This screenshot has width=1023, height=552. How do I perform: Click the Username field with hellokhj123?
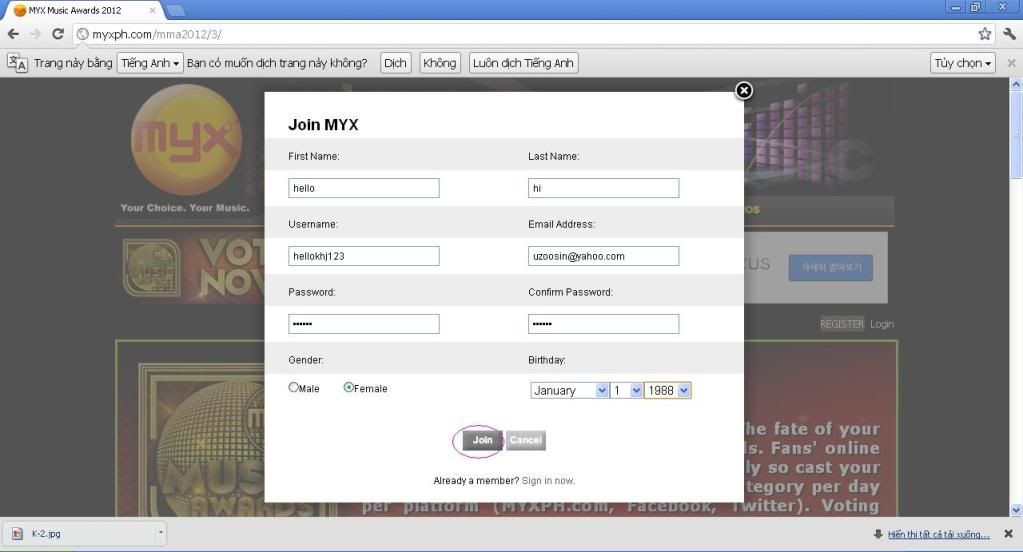[363, 256]
